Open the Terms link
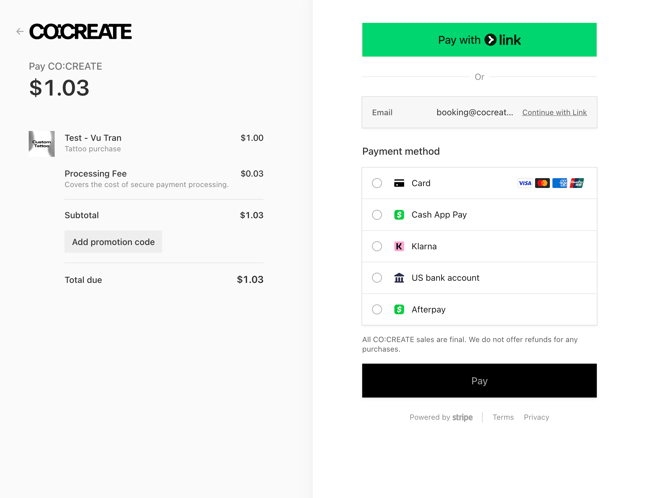The width and height of the screenshot is (670, 498). pos(503,417)
